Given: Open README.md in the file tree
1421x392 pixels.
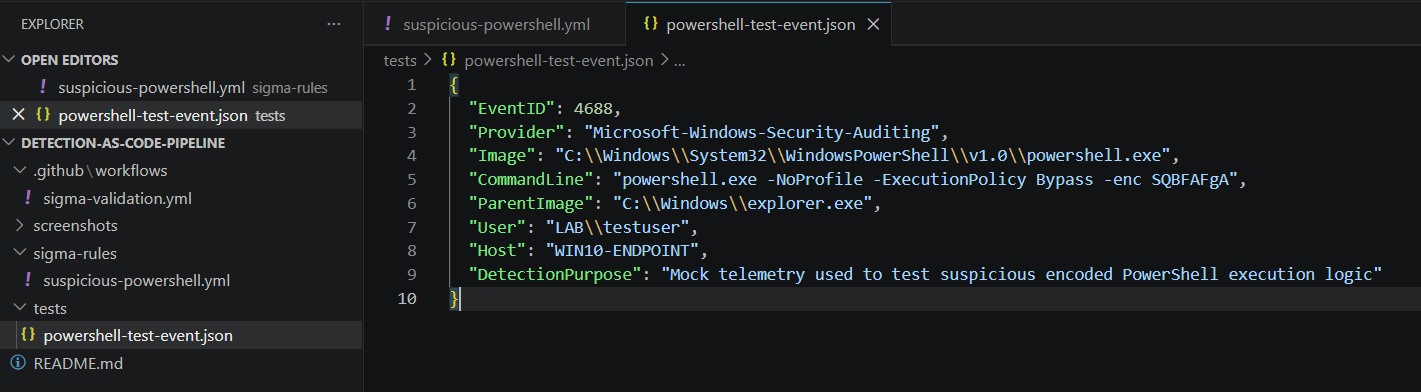Looking at the screenshot, I should 78,364.
